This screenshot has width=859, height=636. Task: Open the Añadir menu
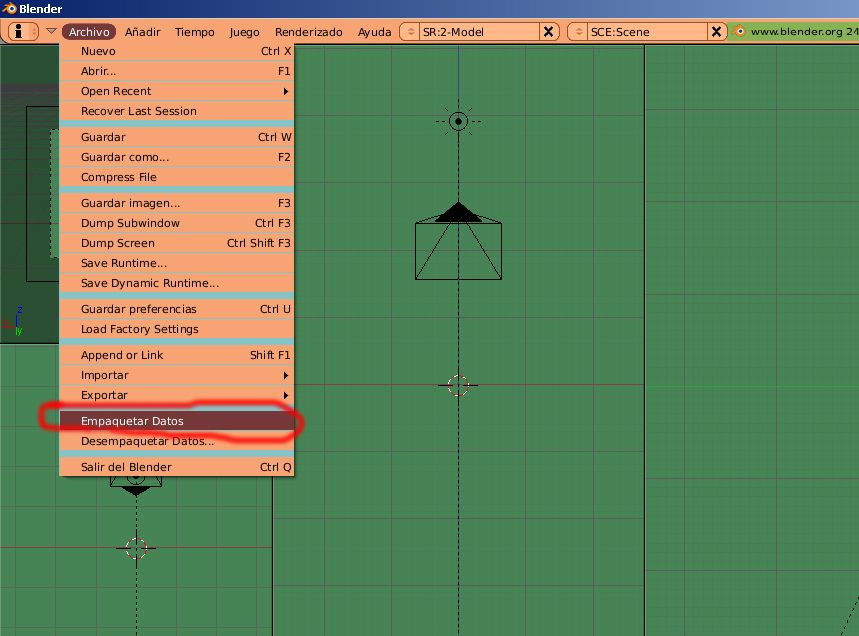[142, 32]
